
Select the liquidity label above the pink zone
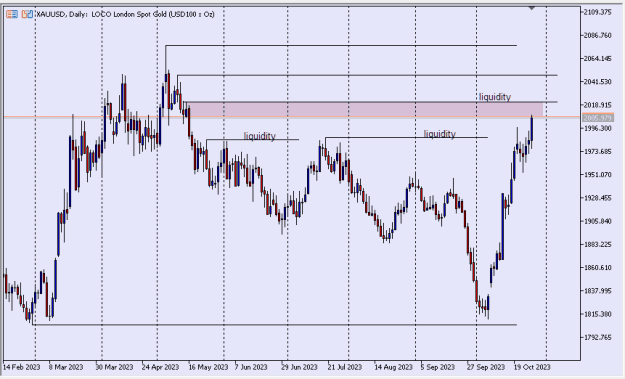(x=495, y=97)
